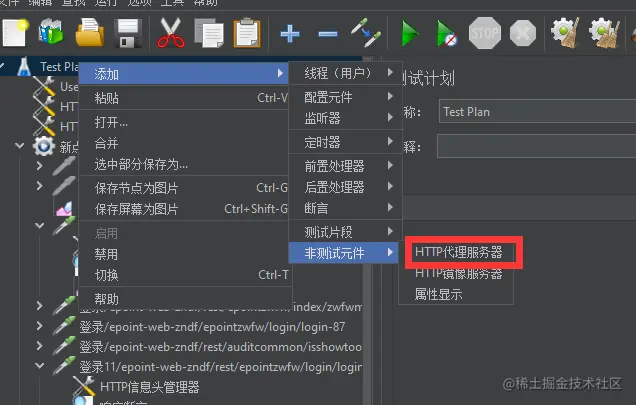Select the 合并 menu item
This screenshot has width=636, height=405.
click(184, 143)
